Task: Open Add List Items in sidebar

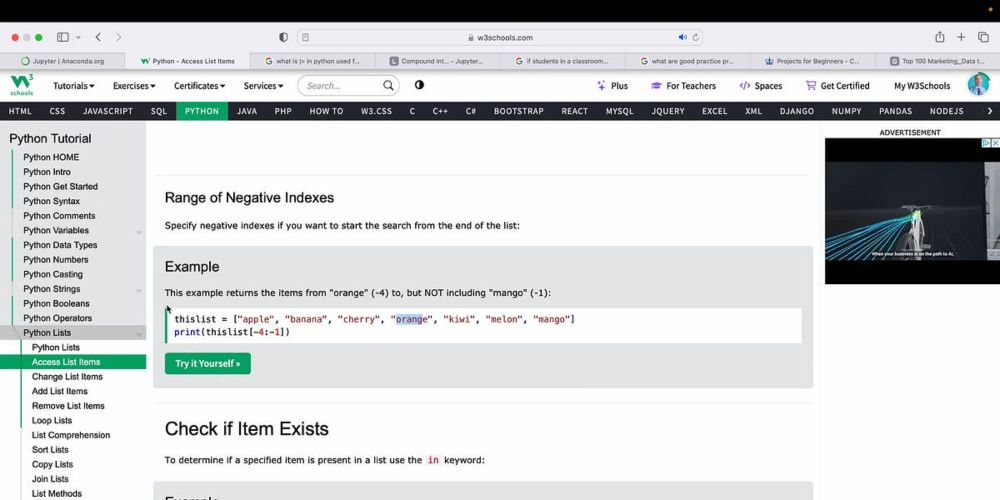Action: (59, 391)
